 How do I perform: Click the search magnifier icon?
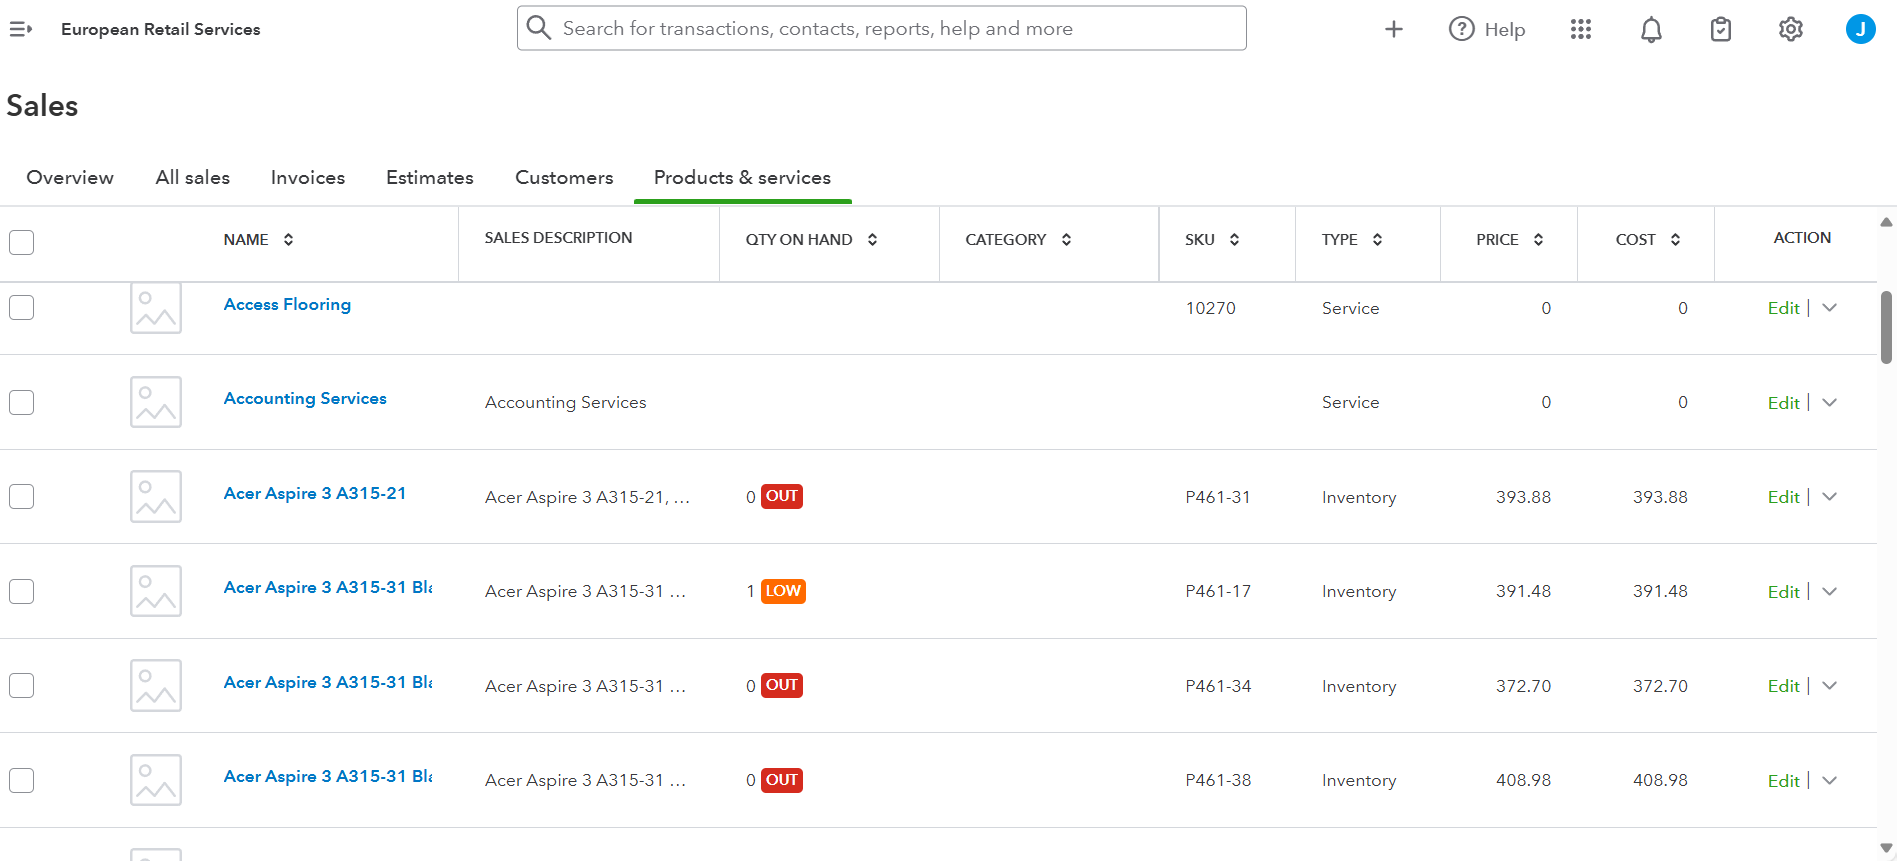coord(539,28)
